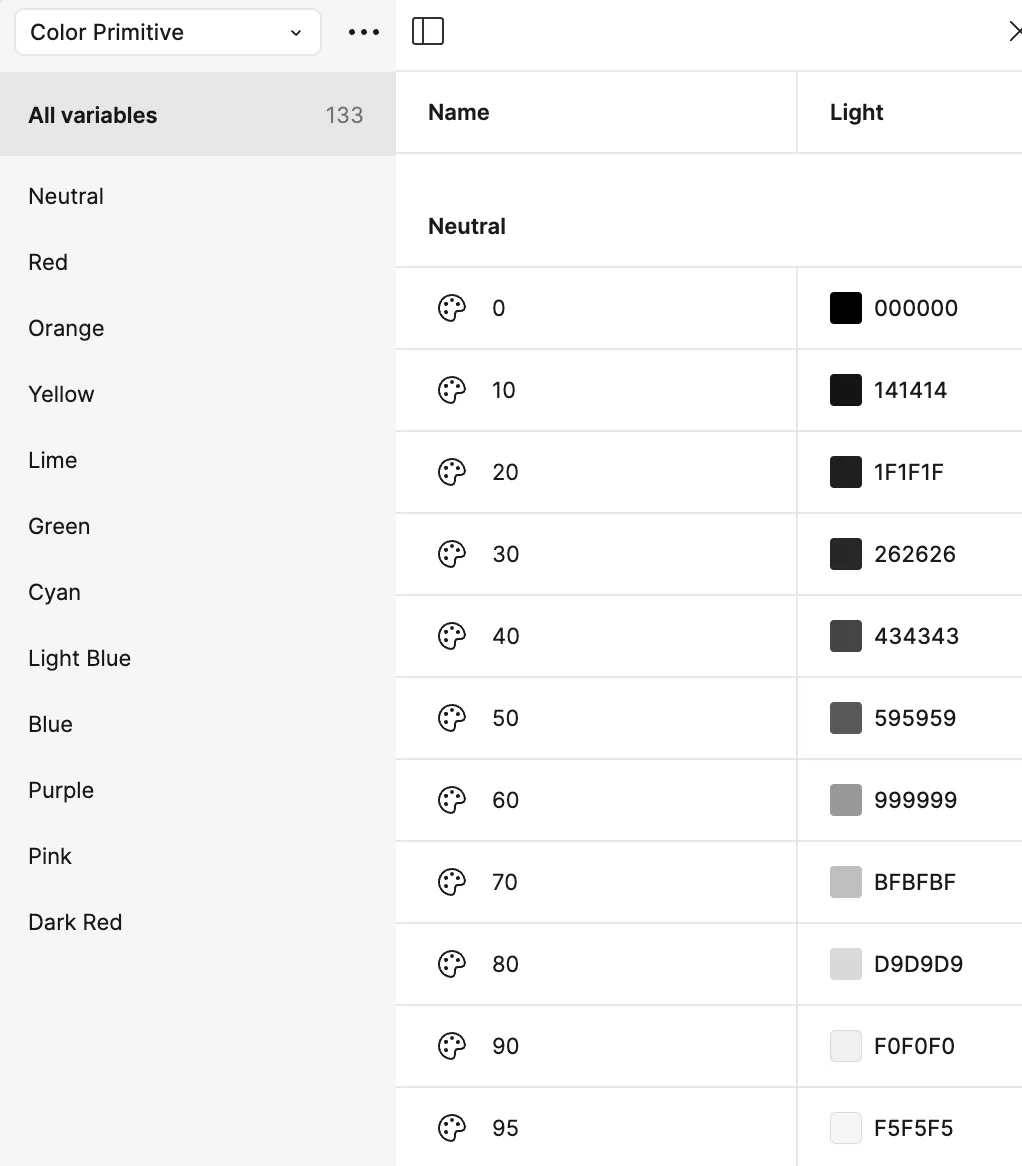Click the 434343 color swatch
Viewport: 1022px width, 1166px height.
pyautogui.click(x=846, y=636)
